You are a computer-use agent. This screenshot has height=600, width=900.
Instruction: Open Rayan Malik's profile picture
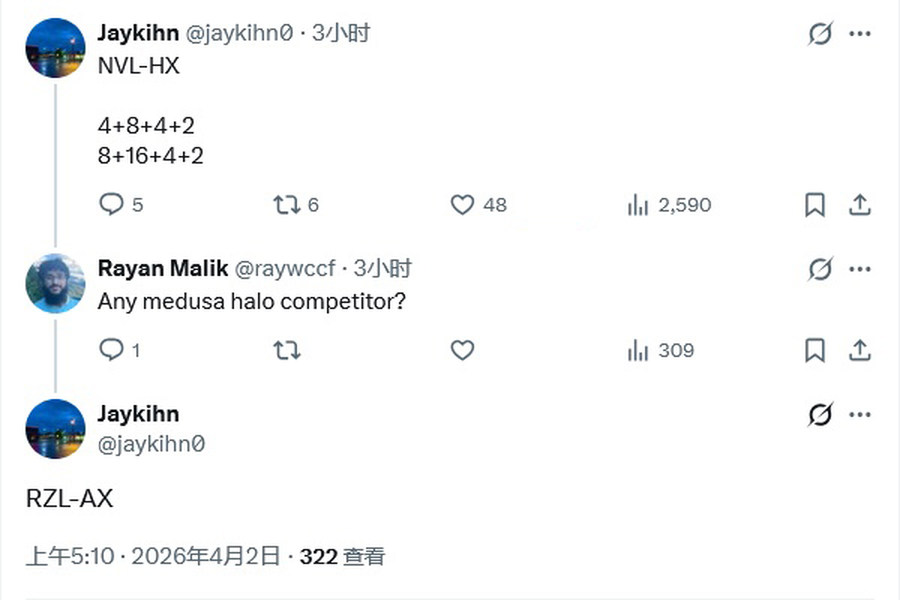pyautogui.click(x=55, y=283)
